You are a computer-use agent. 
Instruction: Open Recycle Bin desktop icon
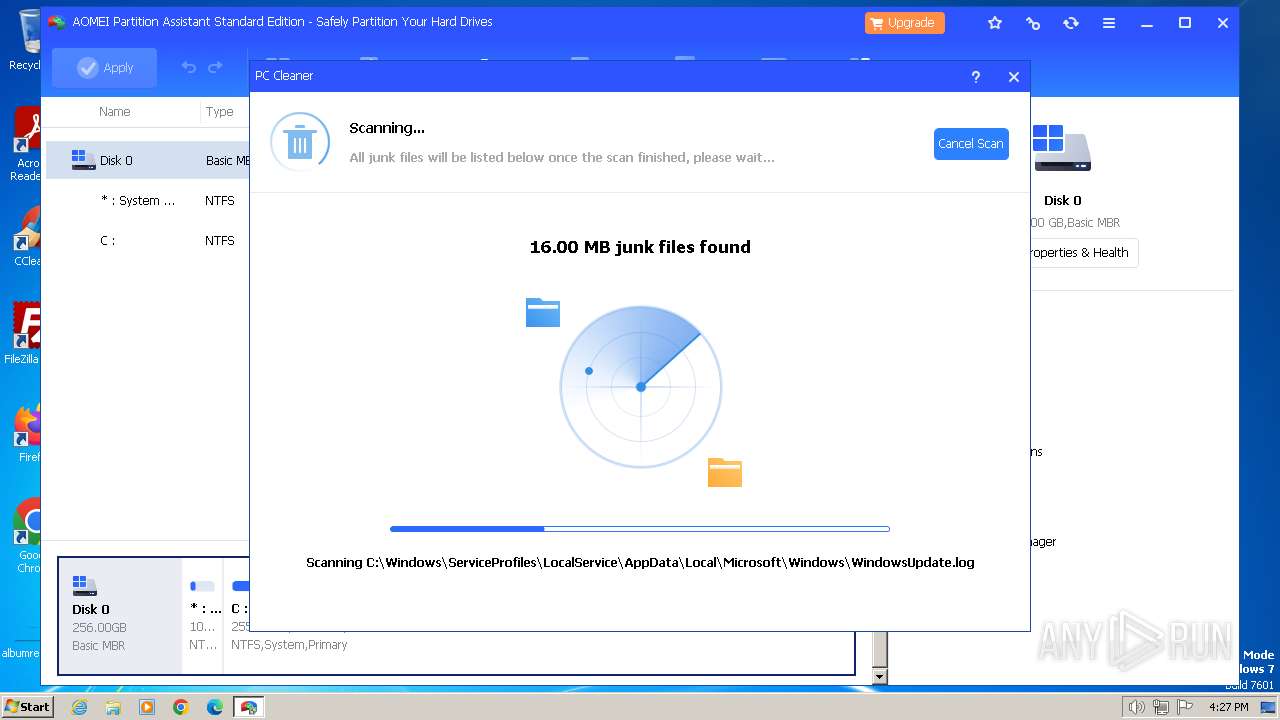tap(27, 40)
